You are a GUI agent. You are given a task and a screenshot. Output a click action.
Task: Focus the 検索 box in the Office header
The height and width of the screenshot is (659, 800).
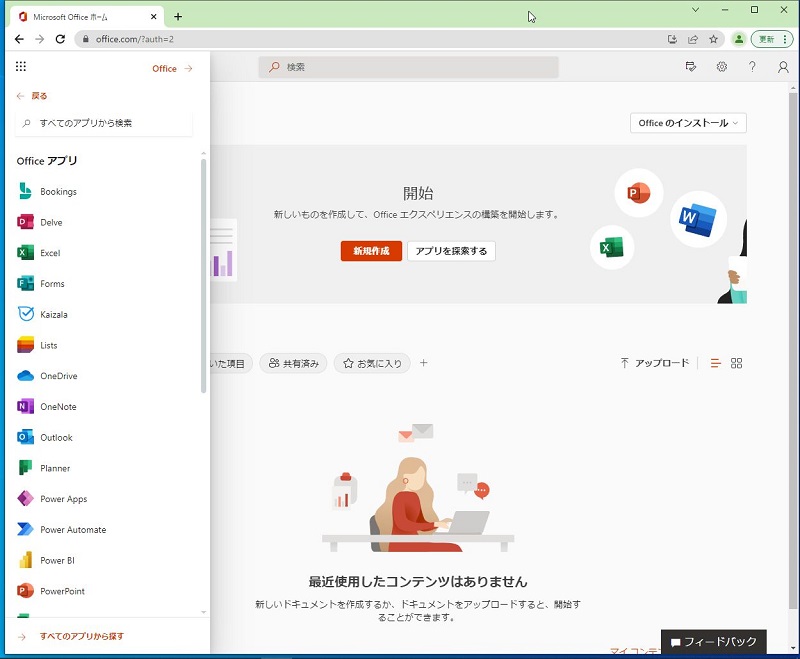pyautogui.click(x=408, y=67)
